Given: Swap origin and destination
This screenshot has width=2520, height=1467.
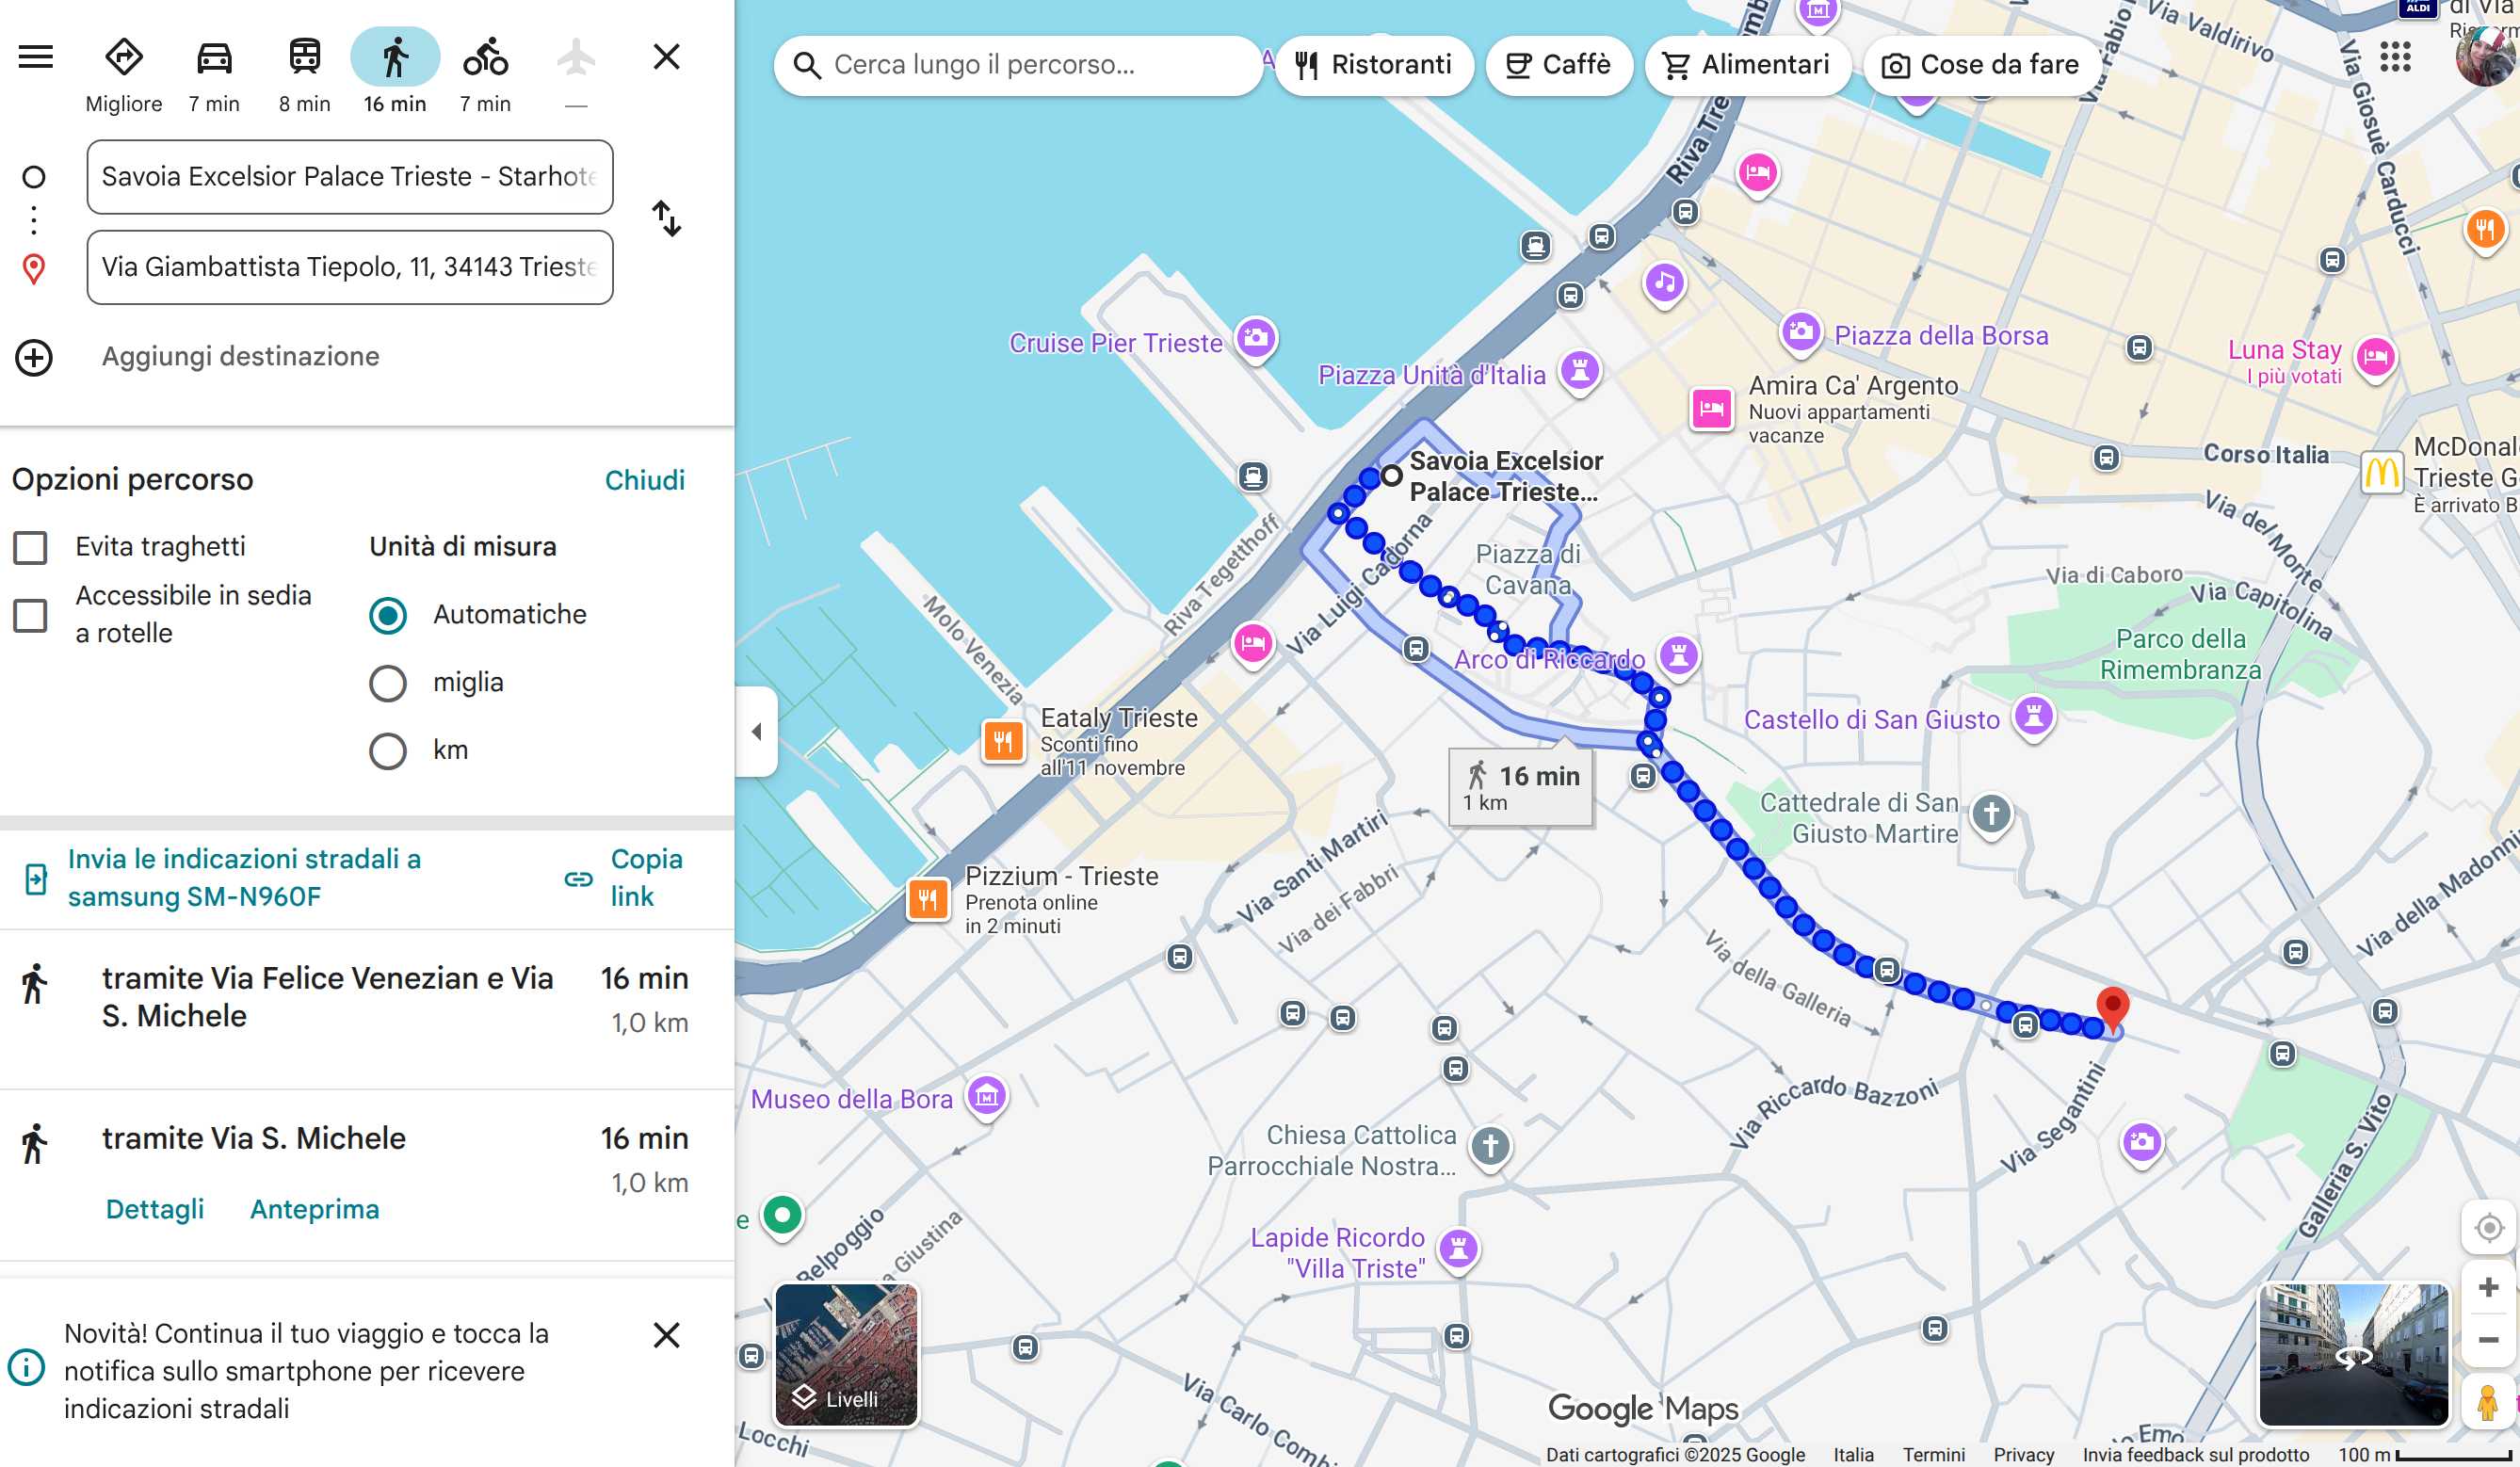Looking at the screenshot, I should pyautogui.click(x=667, y=218).
